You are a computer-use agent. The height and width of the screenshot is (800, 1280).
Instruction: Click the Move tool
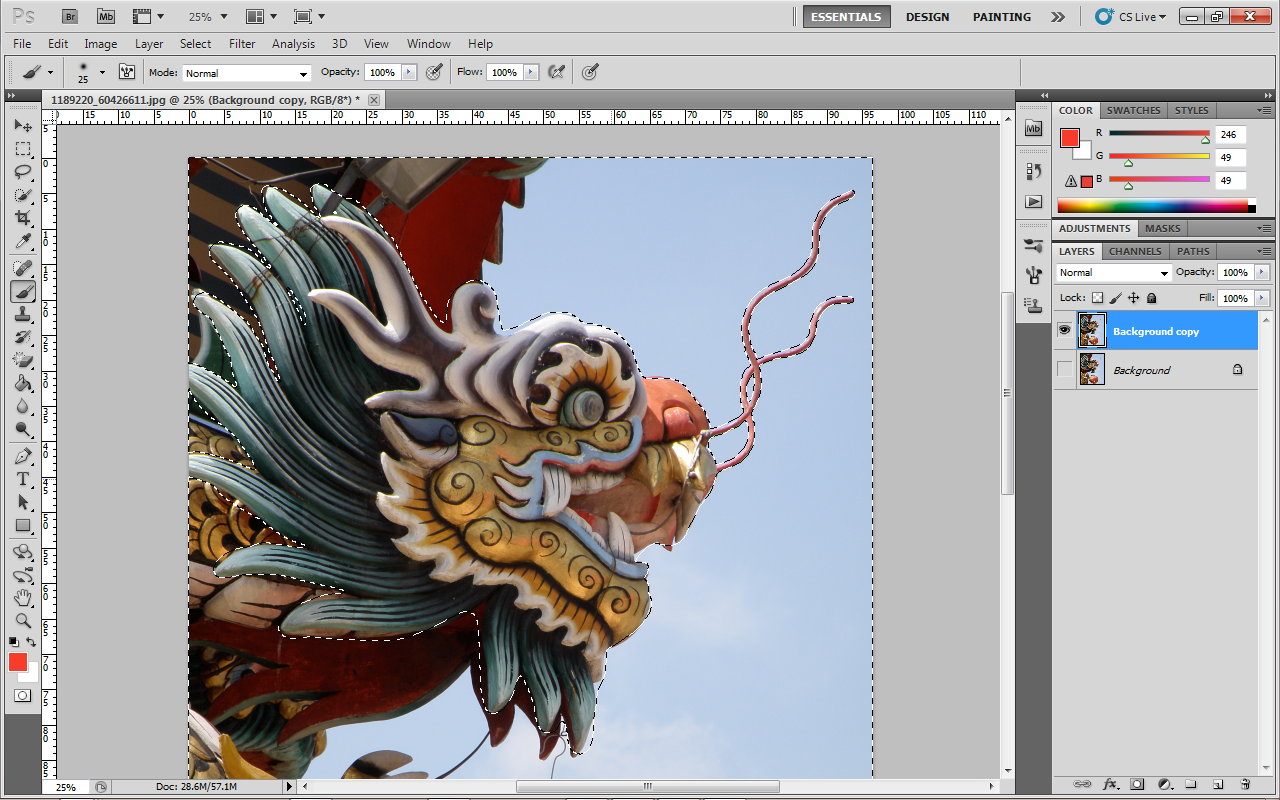[23, 126]
